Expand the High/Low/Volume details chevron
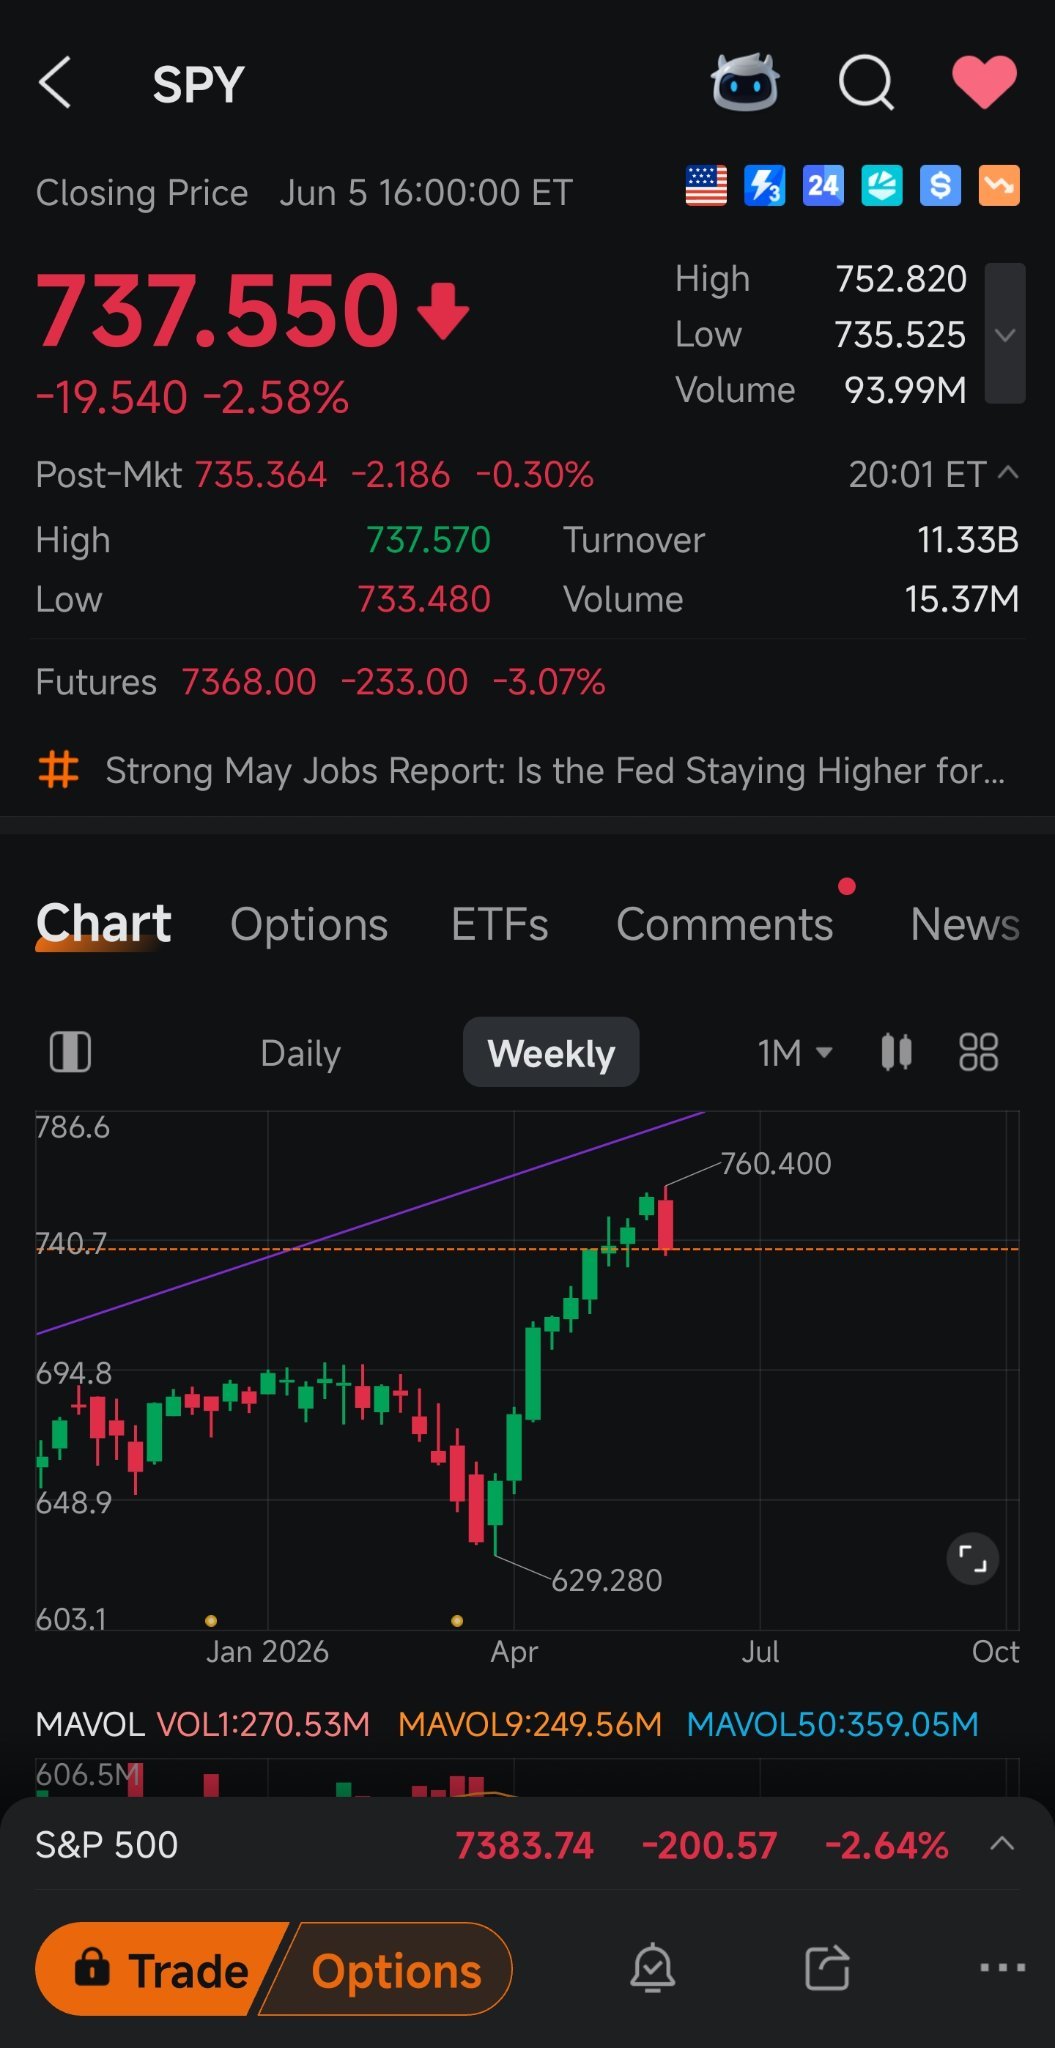1055x2048 pixels. tap(1005, 334)
